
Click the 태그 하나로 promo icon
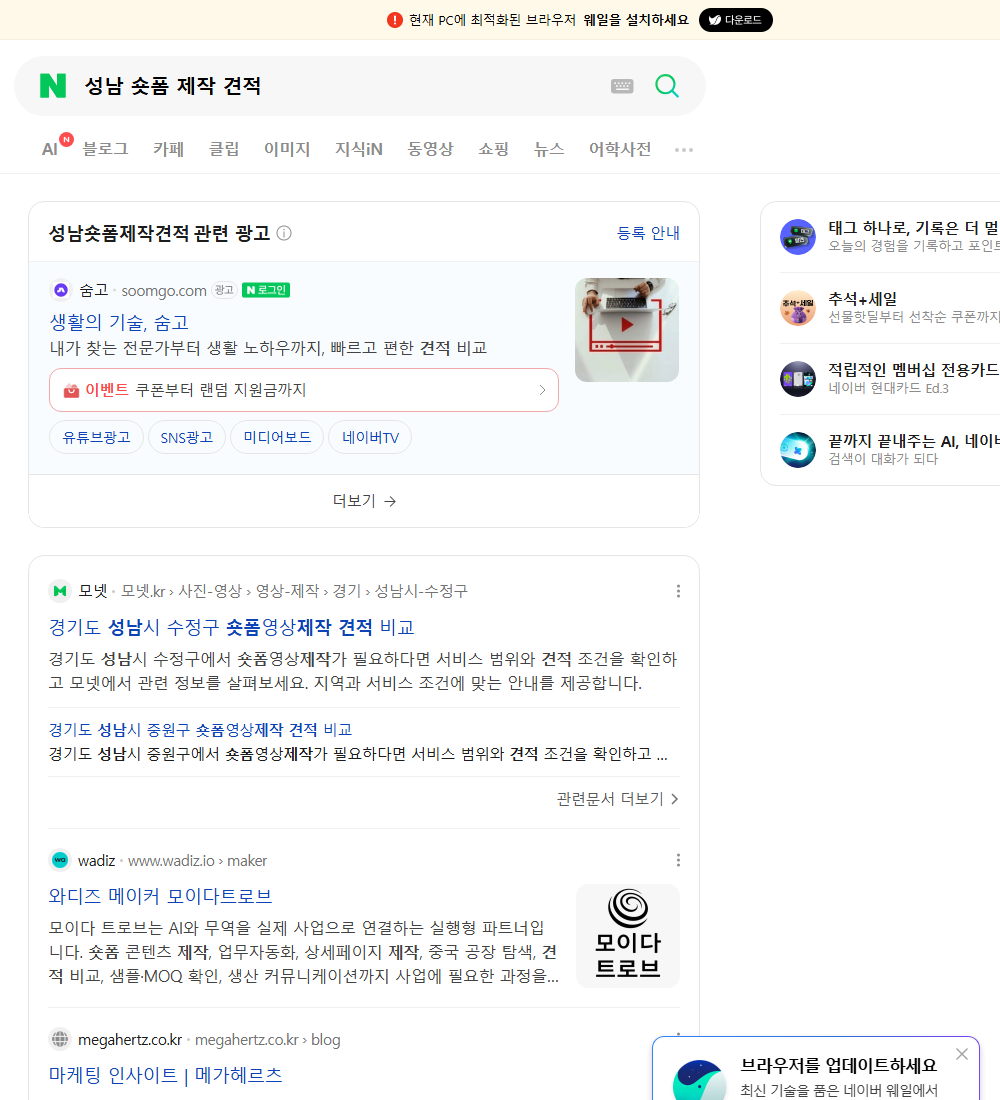798,236
